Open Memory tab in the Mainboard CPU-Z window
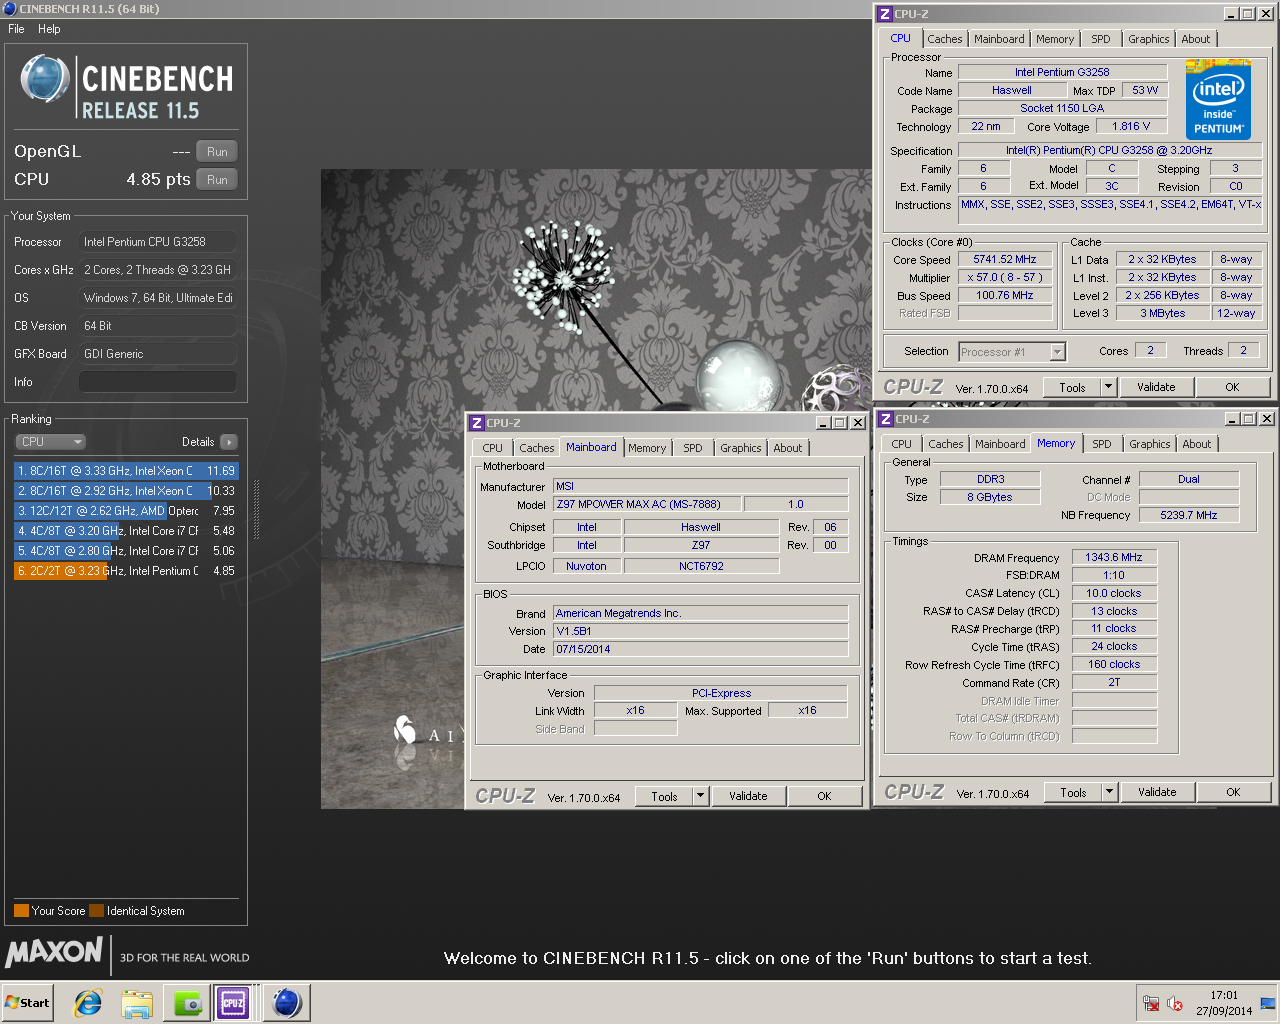1280x1024 pixels. [x=647, y=448]
